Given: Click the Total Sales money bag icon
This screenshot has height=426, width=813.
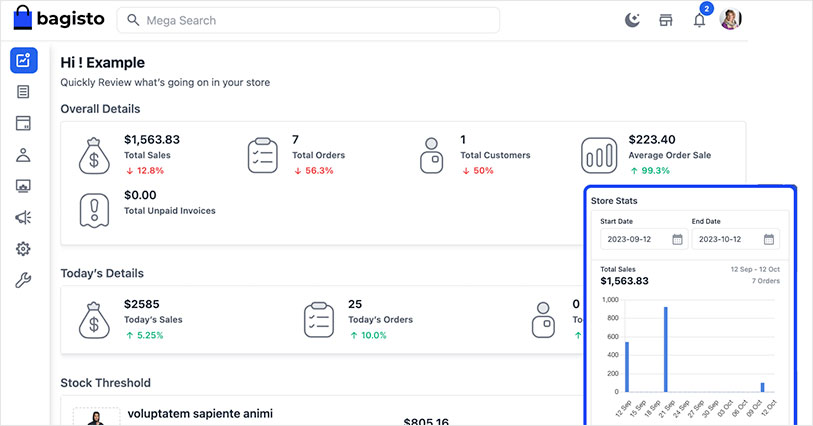Looking at the screenshot, I should (97, 155).
